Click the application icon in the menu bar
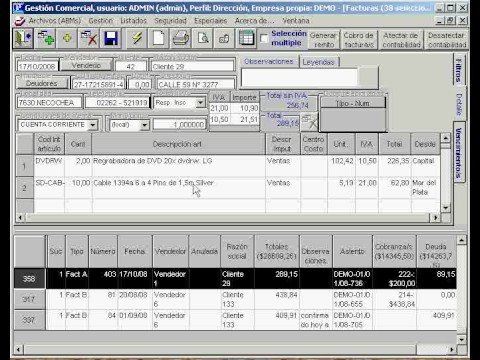 [x=20, y=21]
